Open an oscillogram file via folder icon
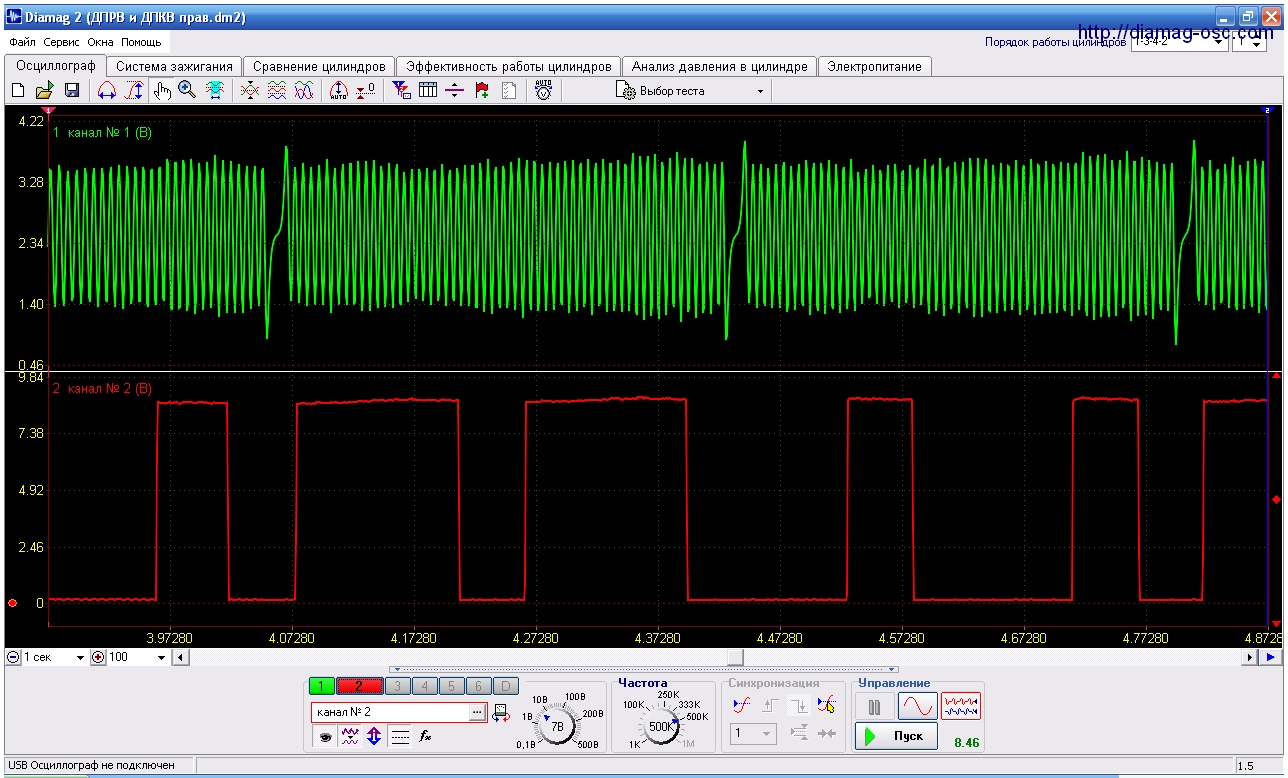This screenshot has height=778, width=1288. click(45, 91)
